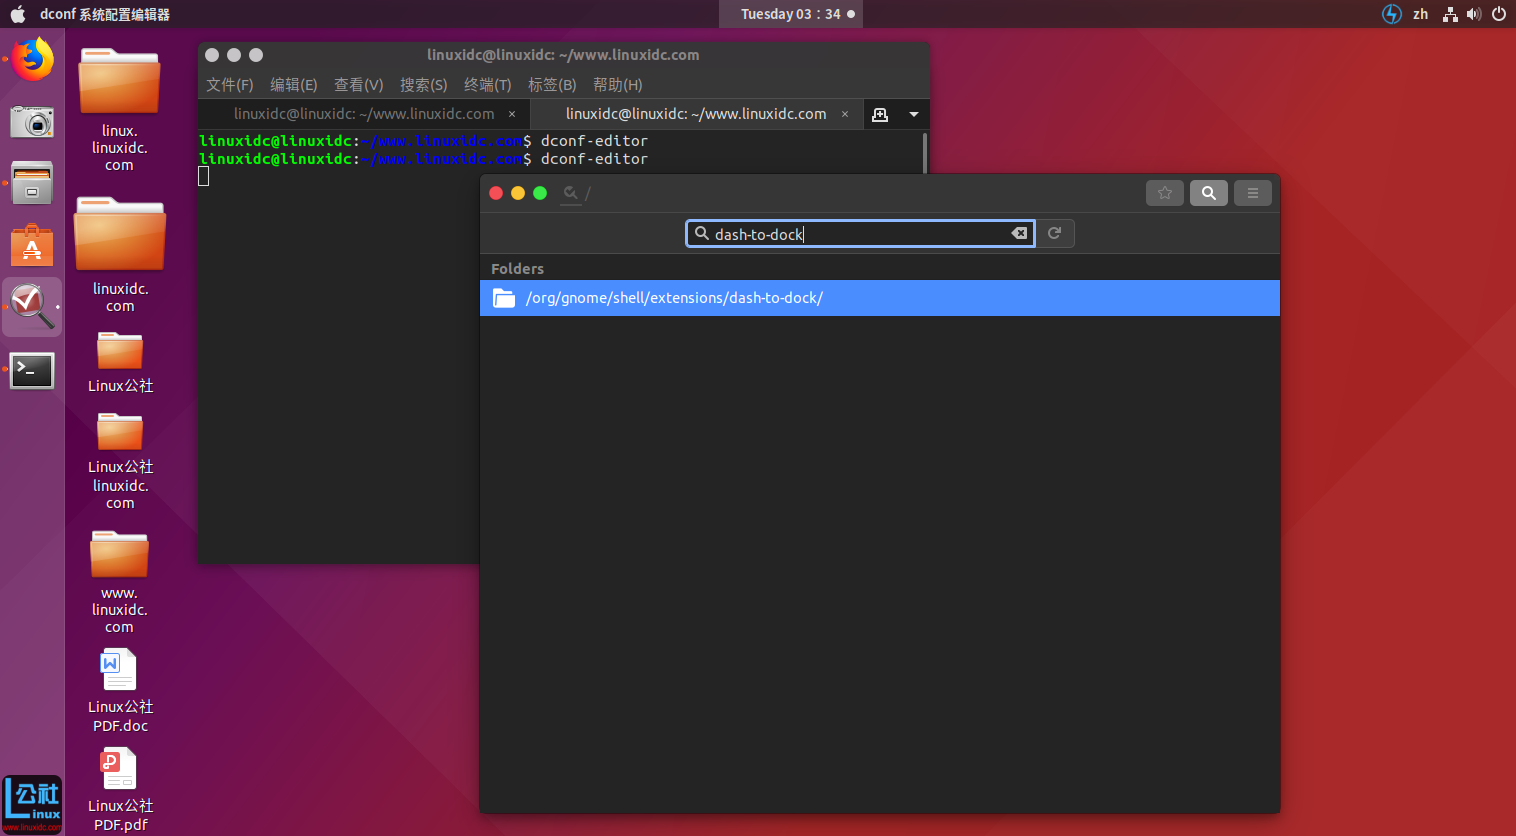Open Ubuntu Software store from dock
Screen dimensions: 1516x836
click(x=32, y=244)
